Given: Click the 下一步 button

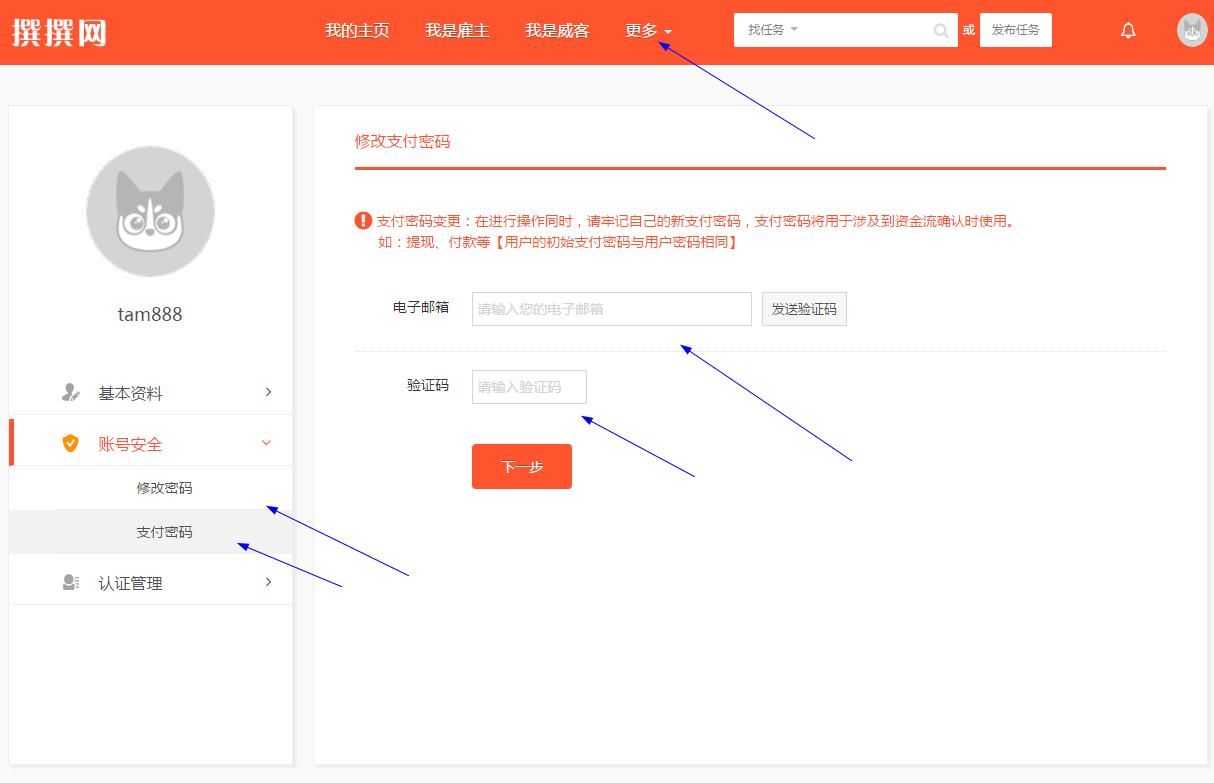Looking at the screenshot, I should point(522,467).
